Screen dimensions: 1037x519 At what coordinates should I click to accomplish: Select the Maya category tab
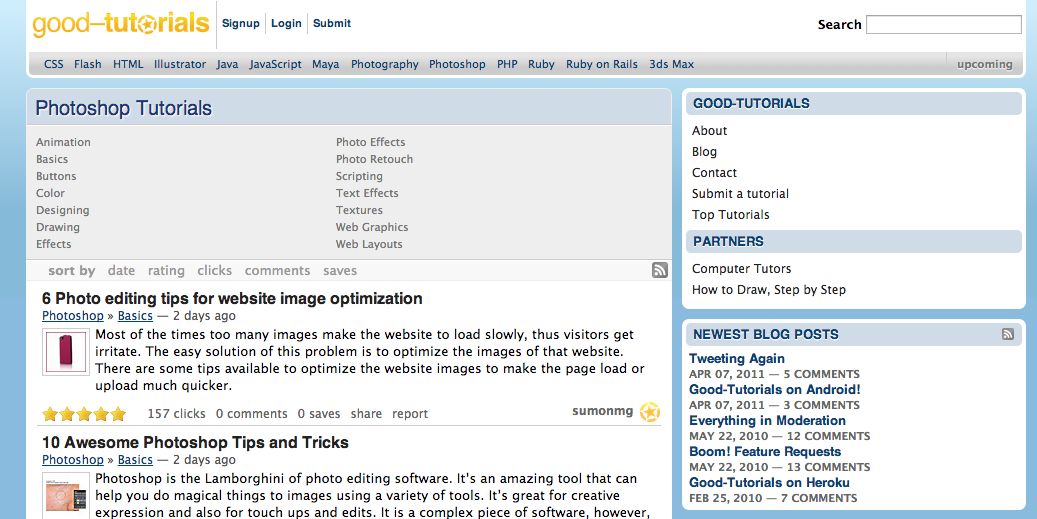click(x=325, y=64)
